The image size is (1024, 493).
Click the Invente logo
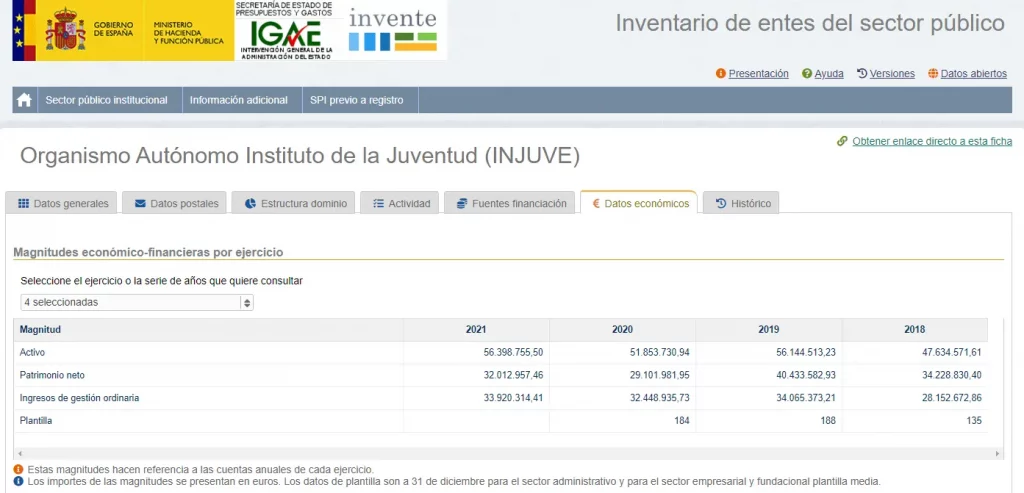[392, 30]
